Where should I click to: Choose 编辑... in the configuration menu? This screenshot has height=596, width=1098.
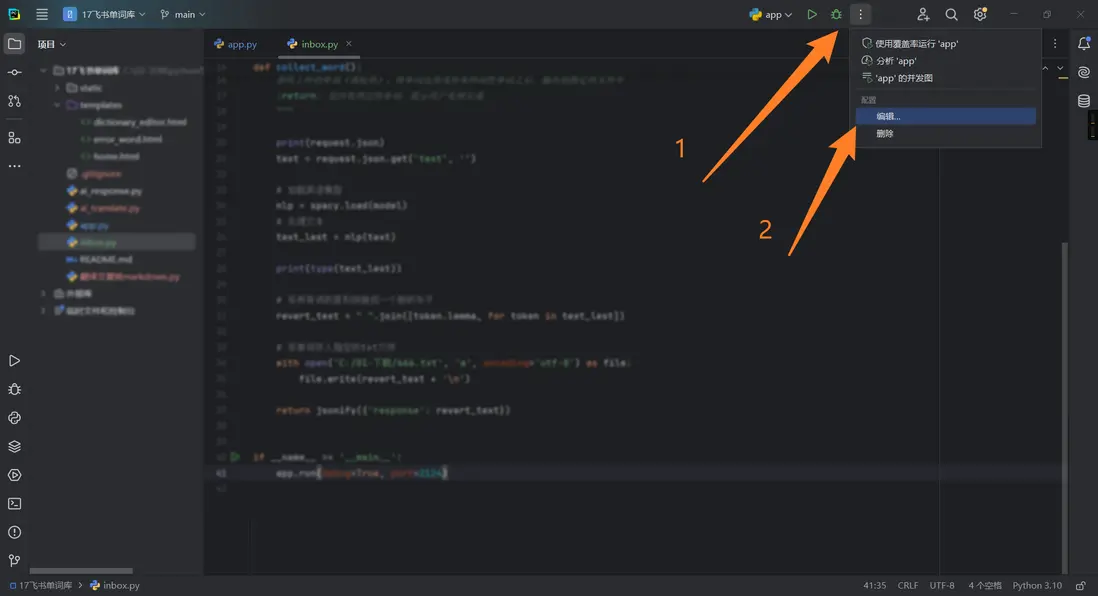(945, 116)
